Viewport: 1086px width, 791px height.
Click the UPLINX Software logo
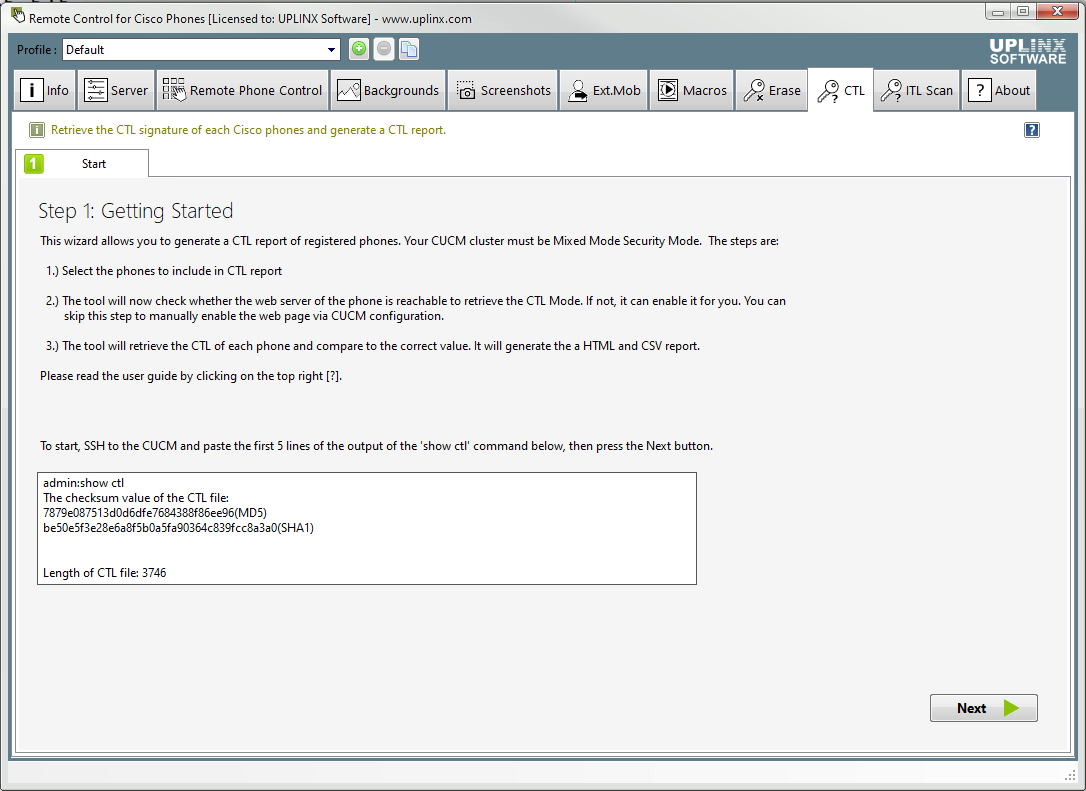click(x=1027, y=51)
